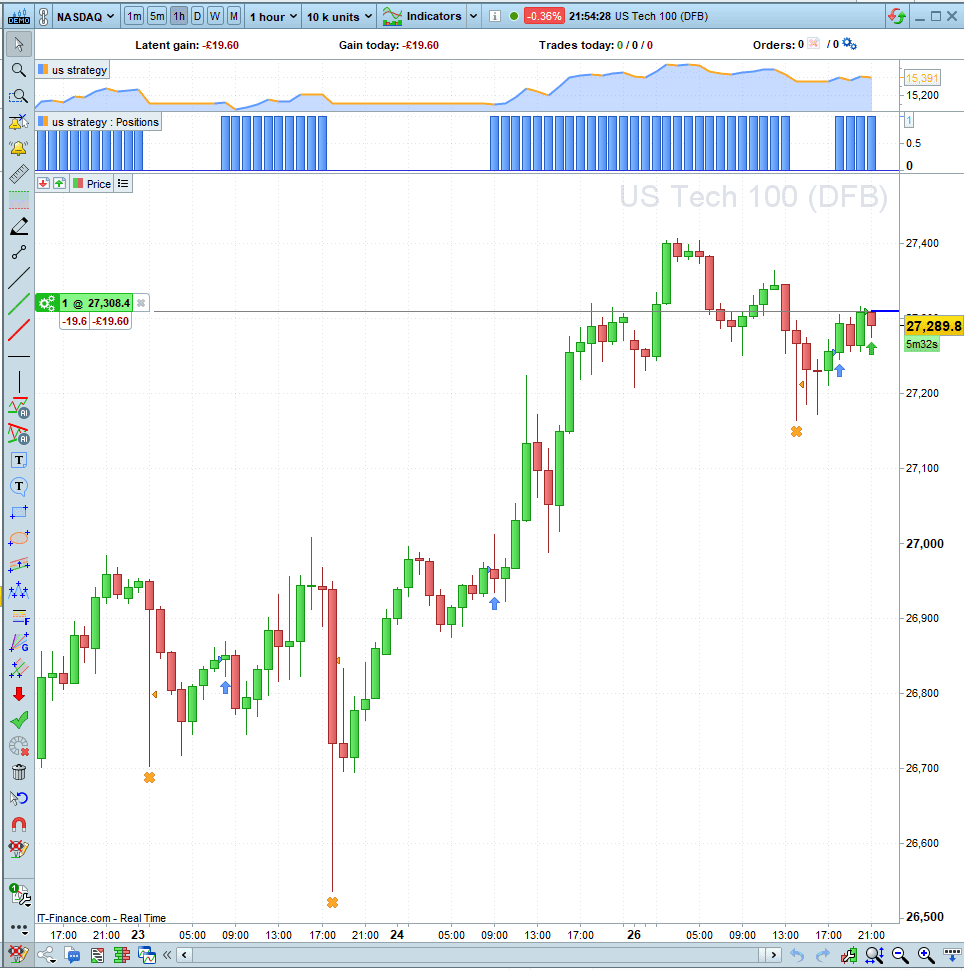
Task: Close the 1 @ 27,308.4 position
Action: [140, 303]
